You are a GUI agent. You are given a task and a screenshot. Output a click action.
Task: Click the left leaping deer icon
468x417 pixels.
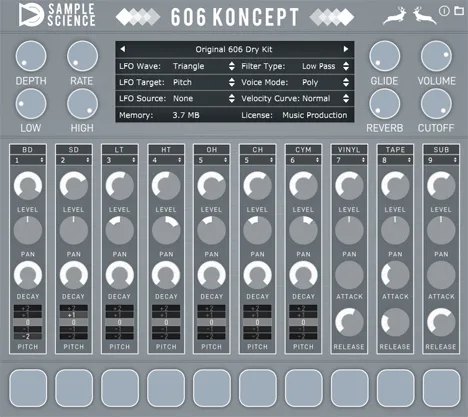395,17
